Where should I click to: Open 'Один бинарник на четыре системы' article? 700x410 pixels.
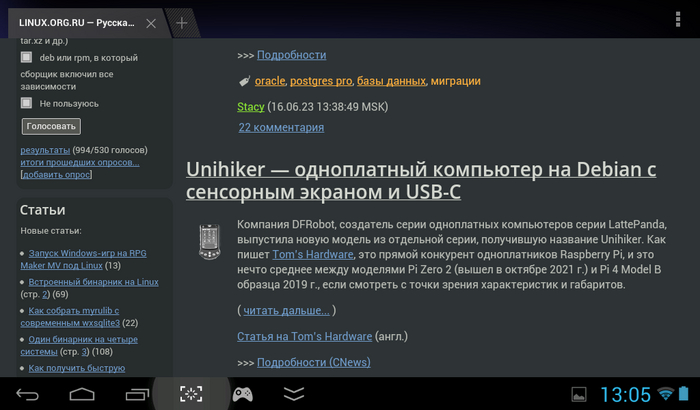tap(79, 345)
